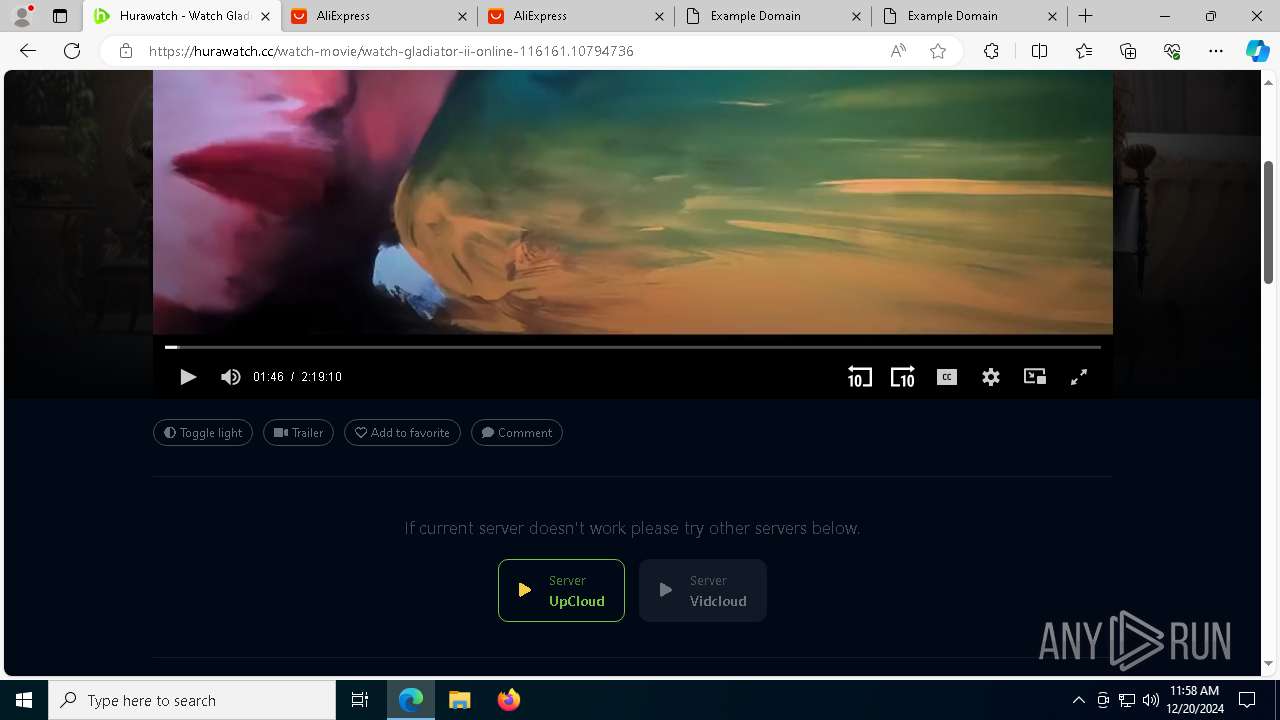Close the first AliExpress tab

pyautogui.click(x=461, y=16)
